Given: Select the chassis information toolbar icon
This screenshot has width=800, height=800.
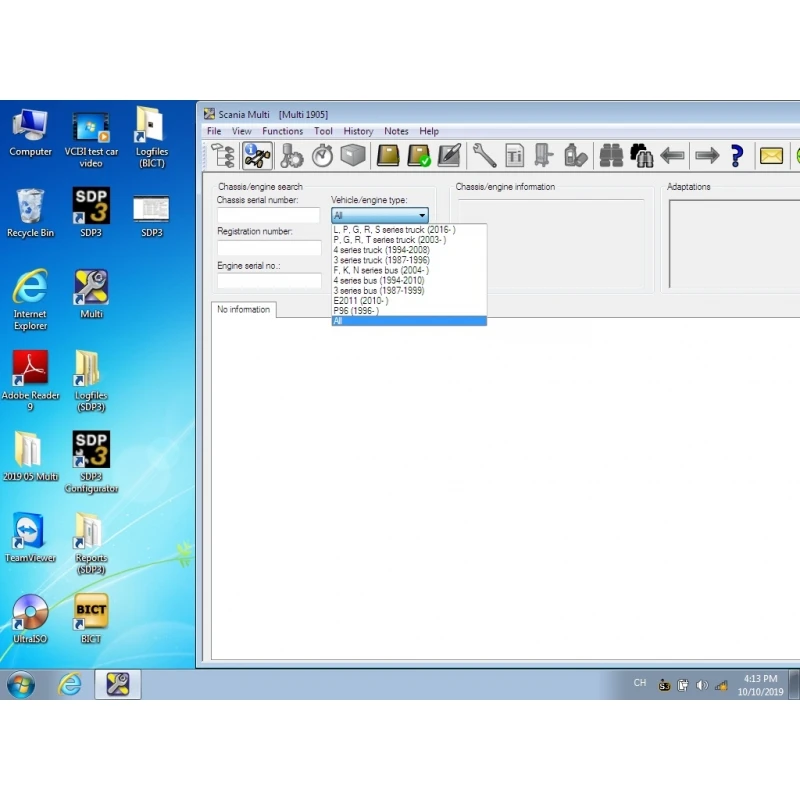Looking at the screenshot, I should click(x=257, y=156).
